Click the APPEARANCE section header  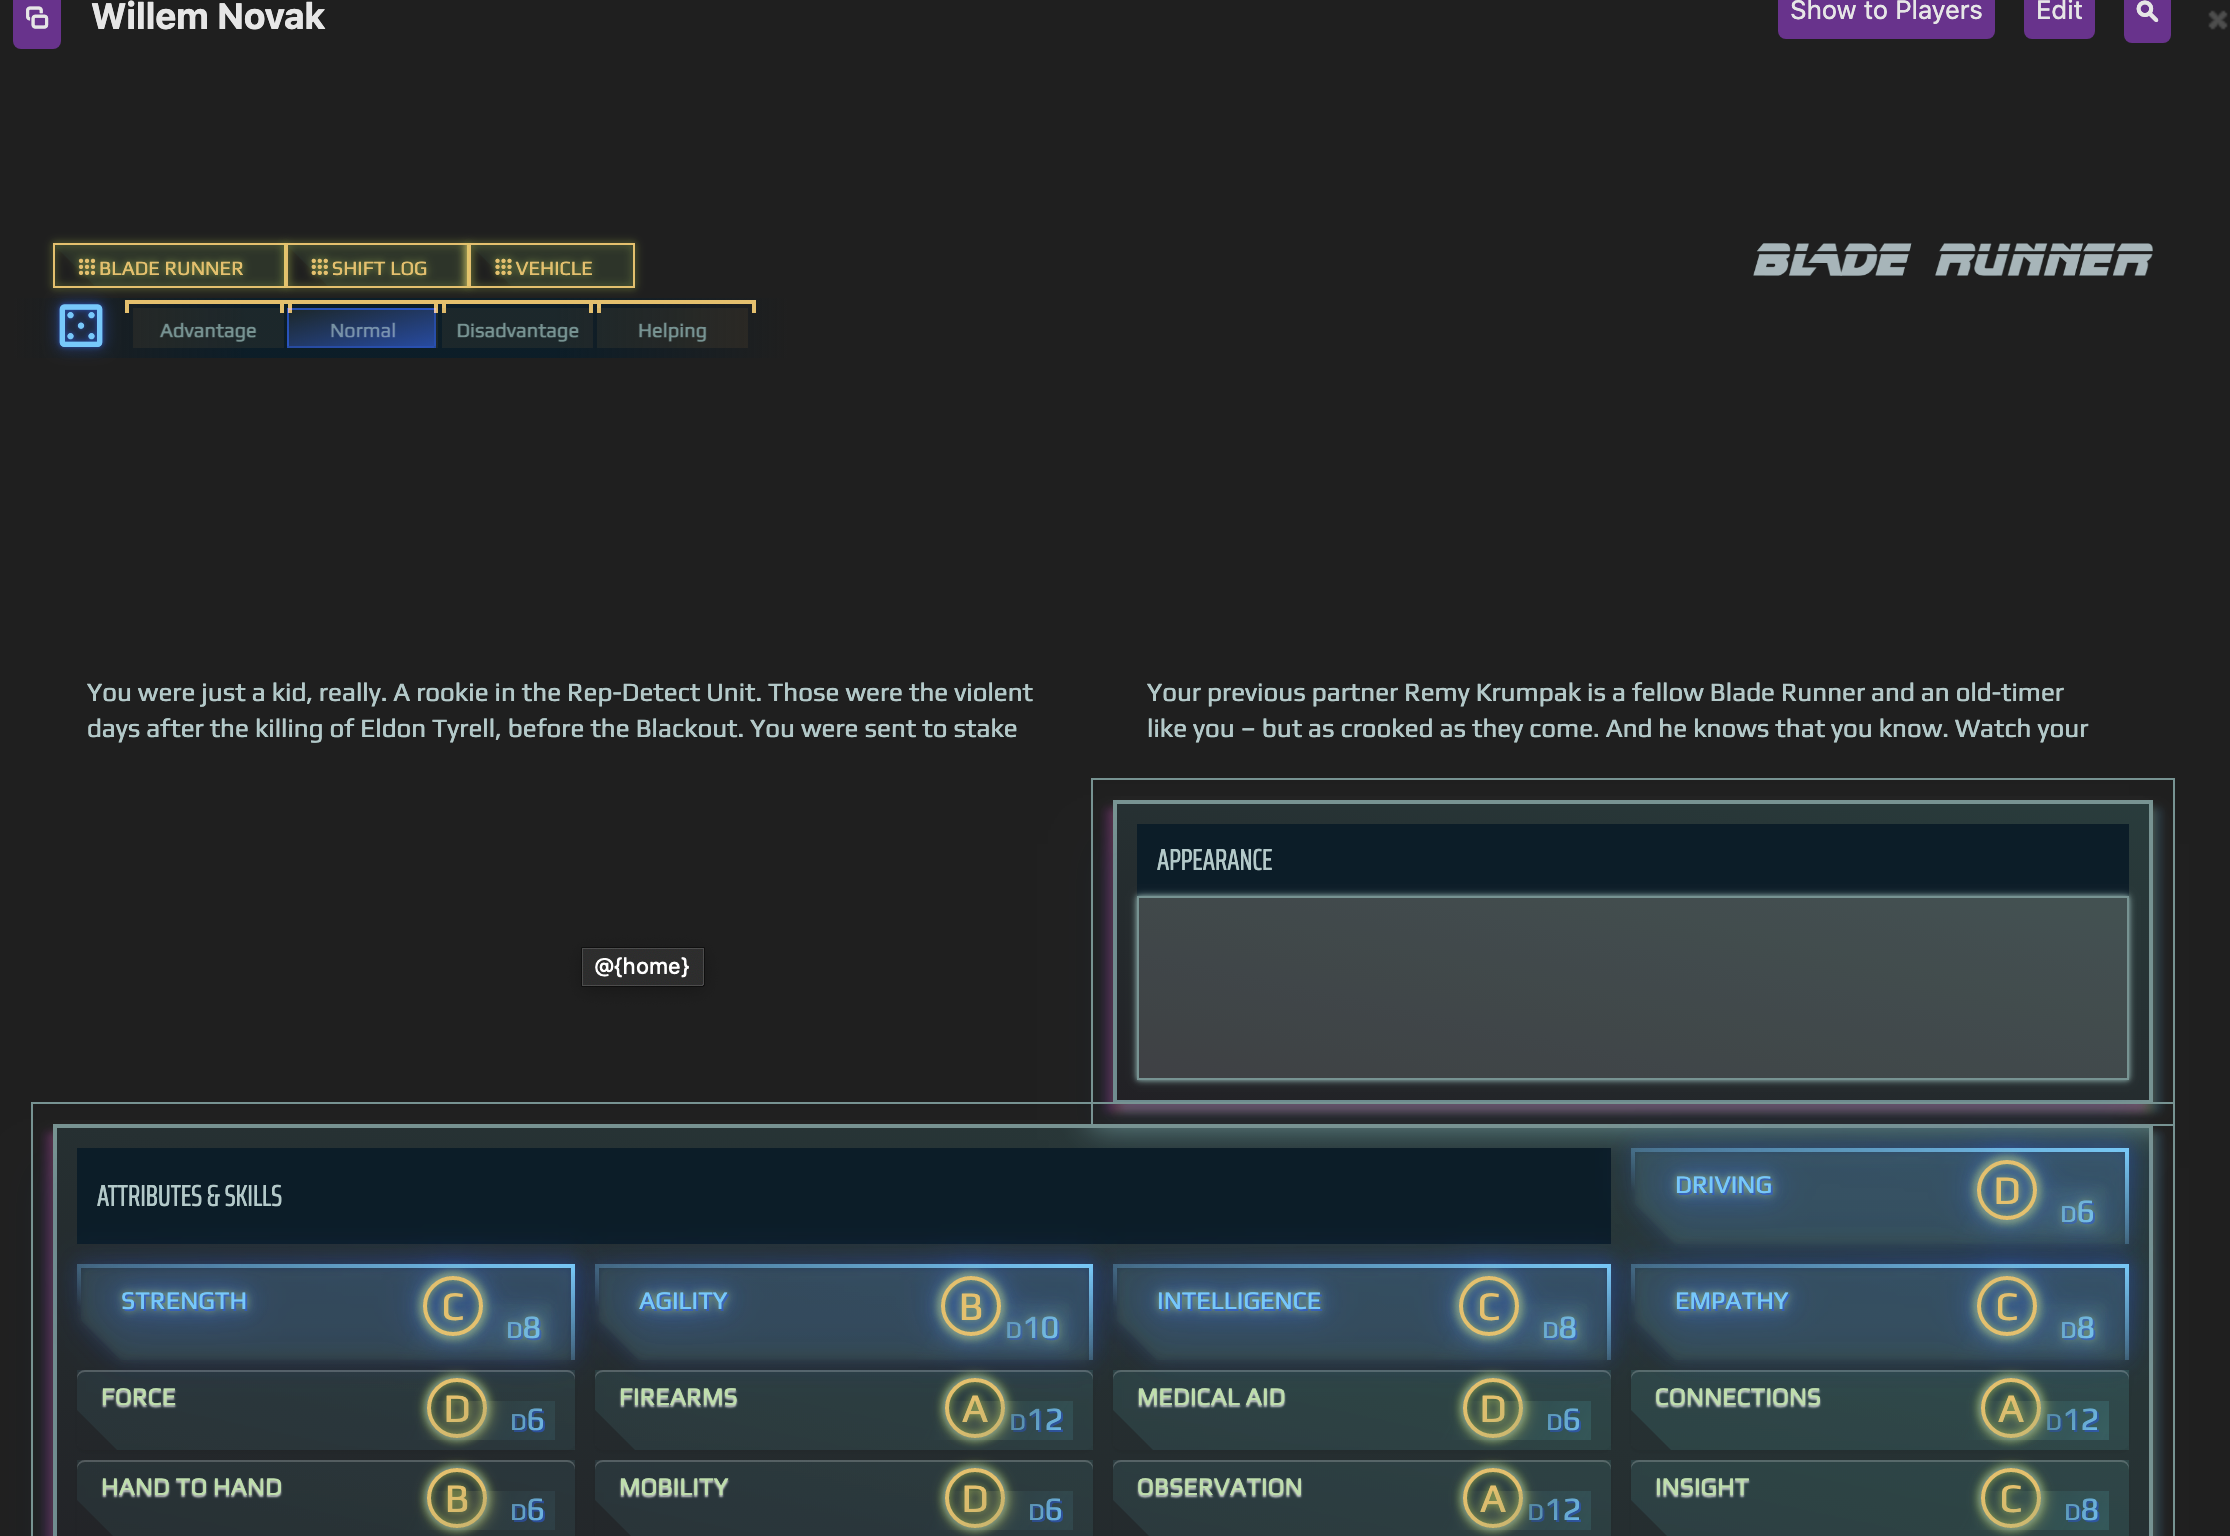(1632, 860)
